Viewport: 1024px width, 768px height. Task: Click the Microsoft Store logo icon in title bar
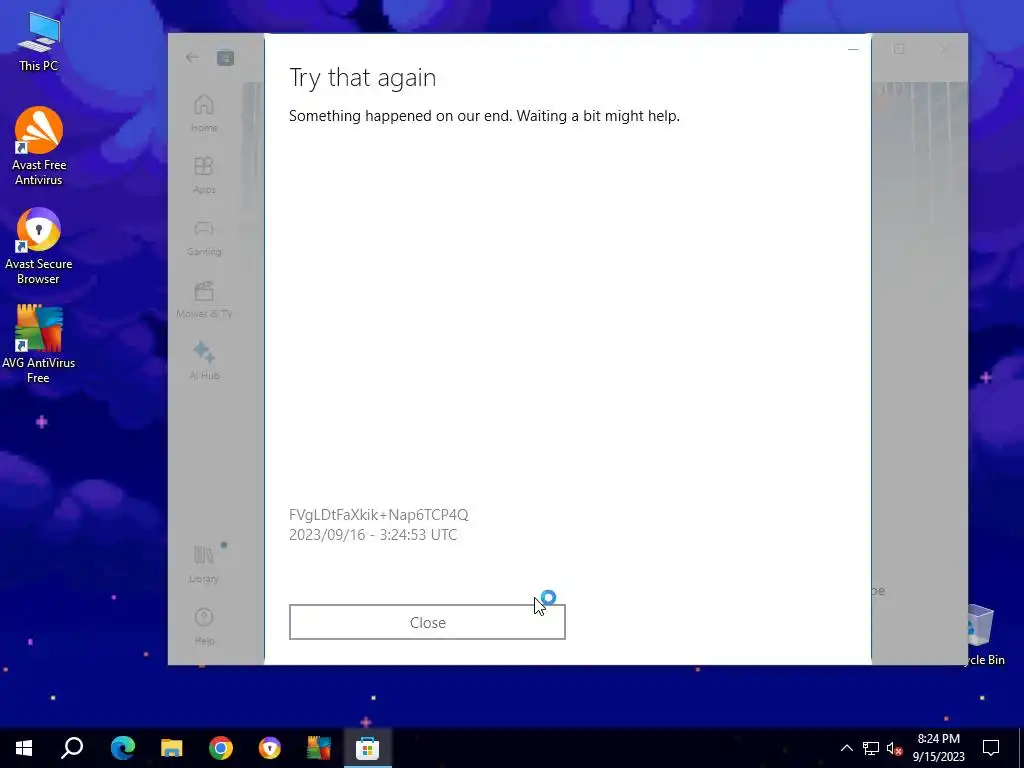[x=225, y=57]
